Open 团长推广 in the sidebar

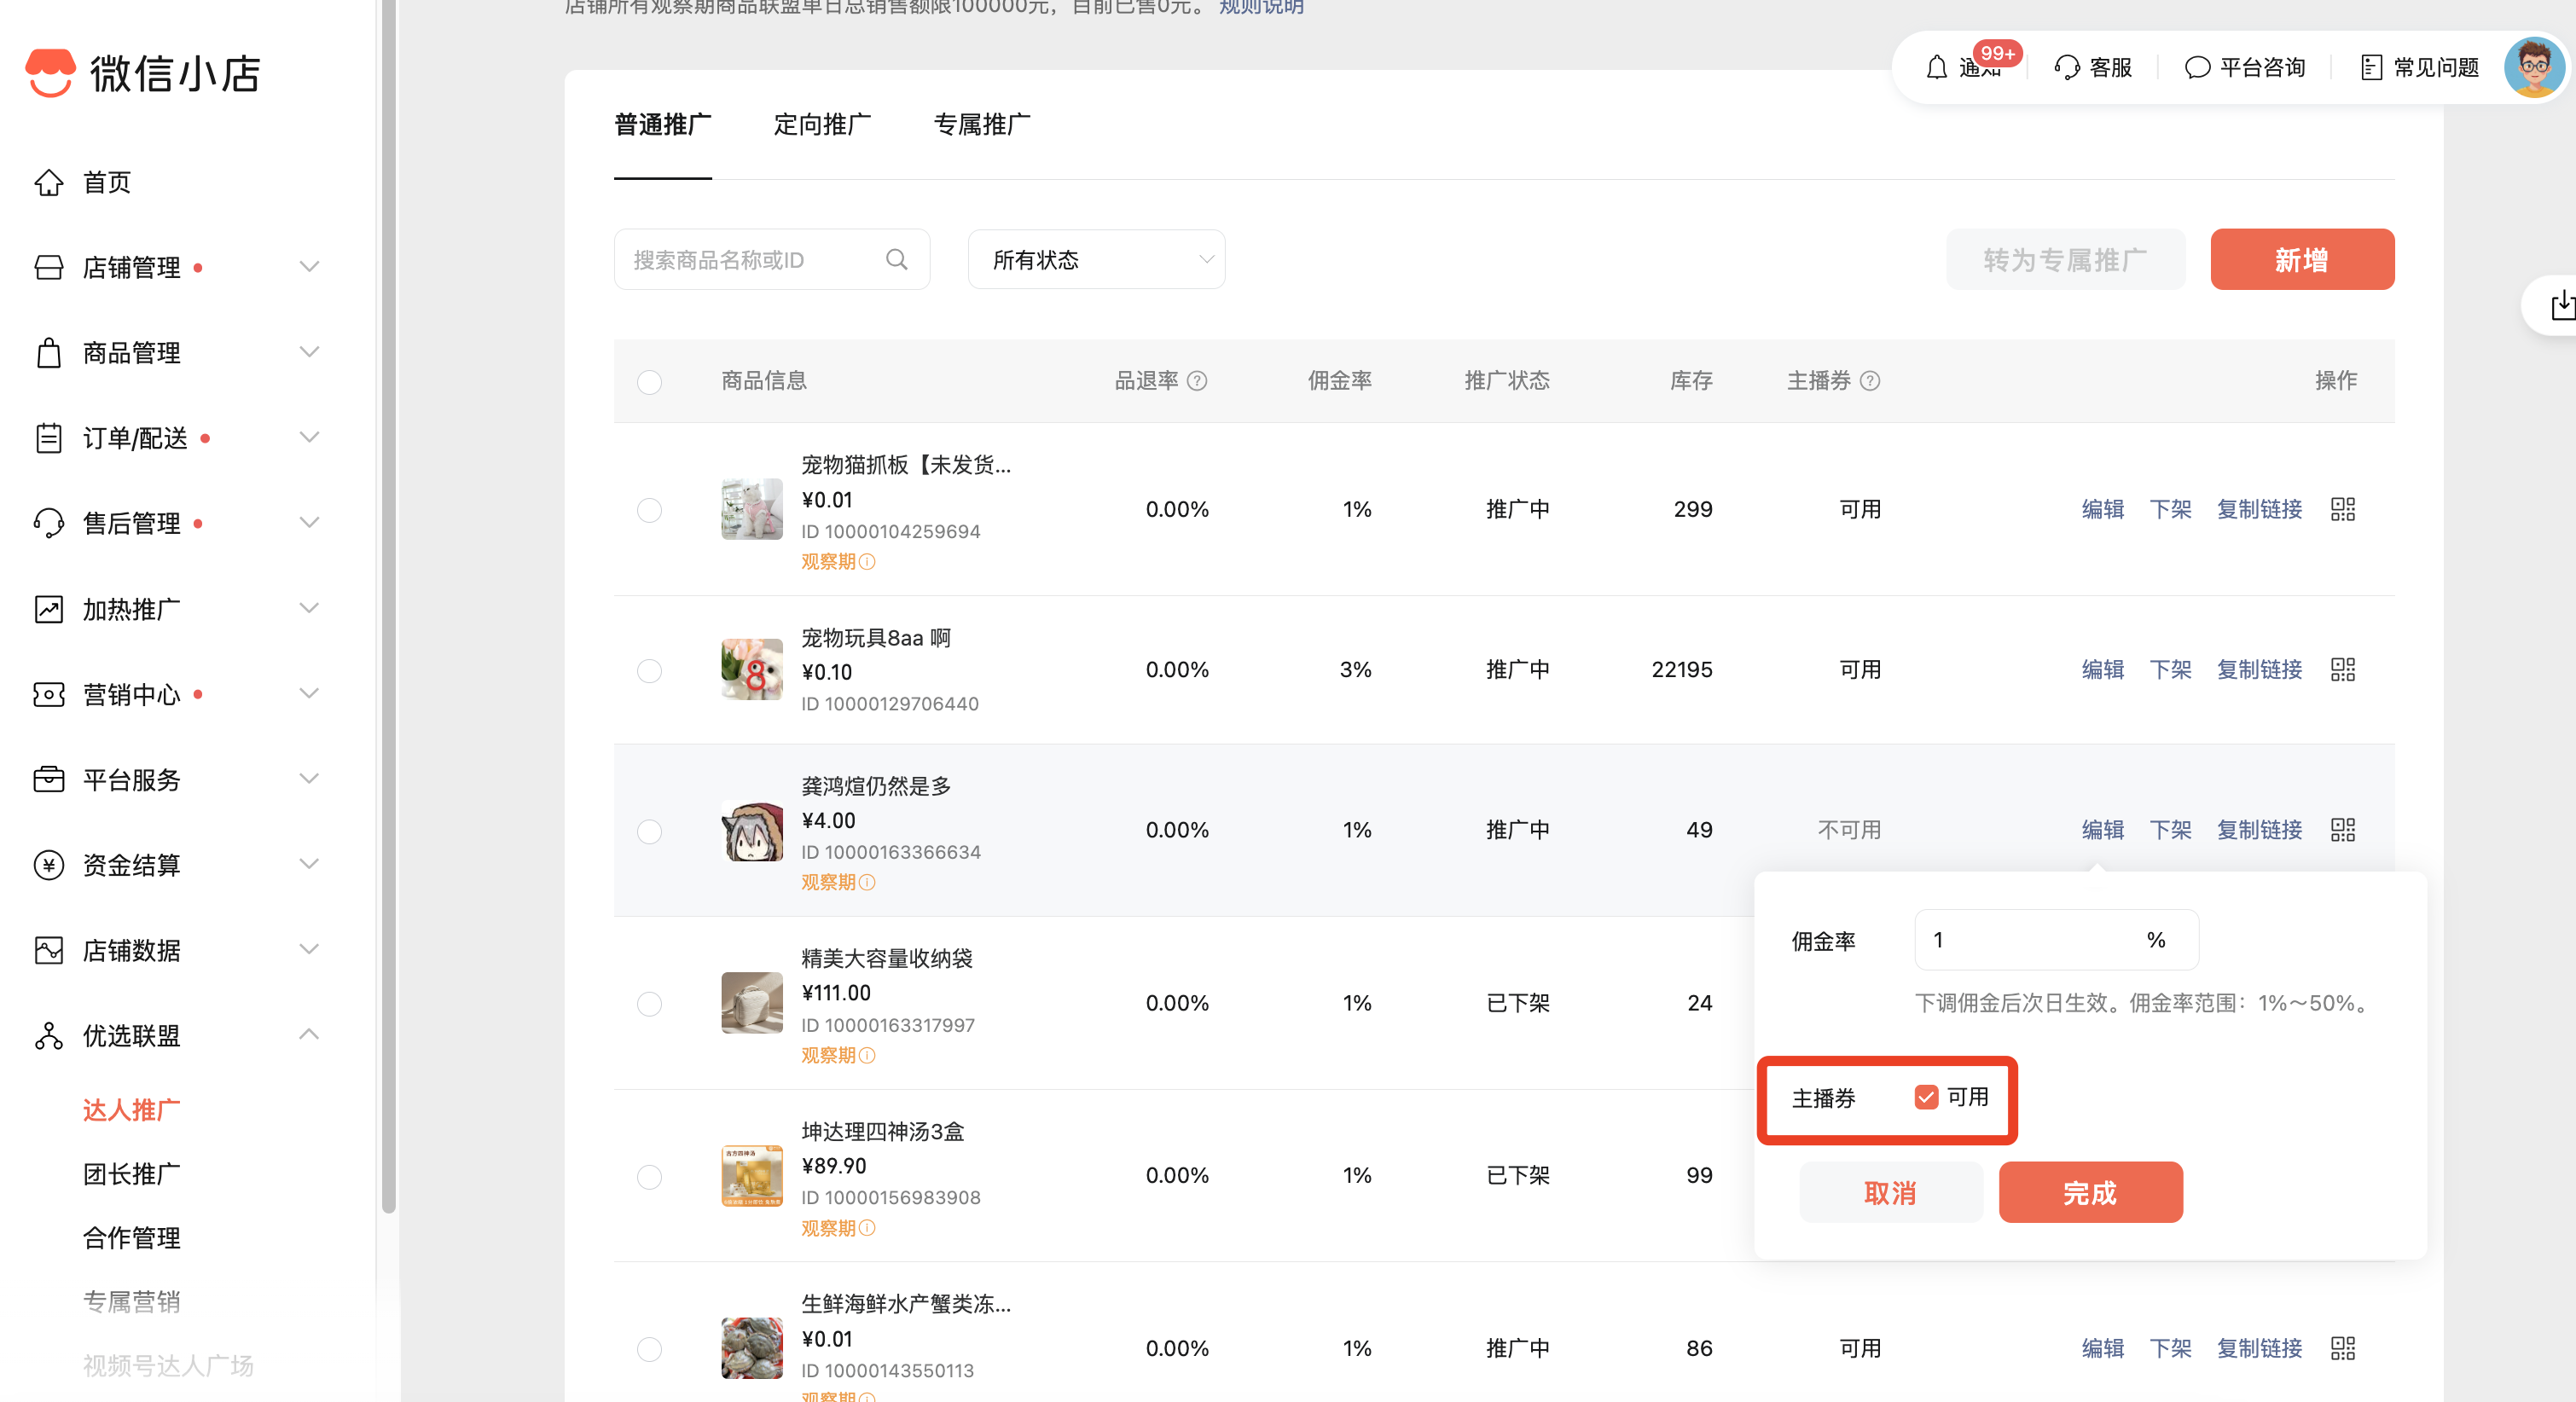131,1174
